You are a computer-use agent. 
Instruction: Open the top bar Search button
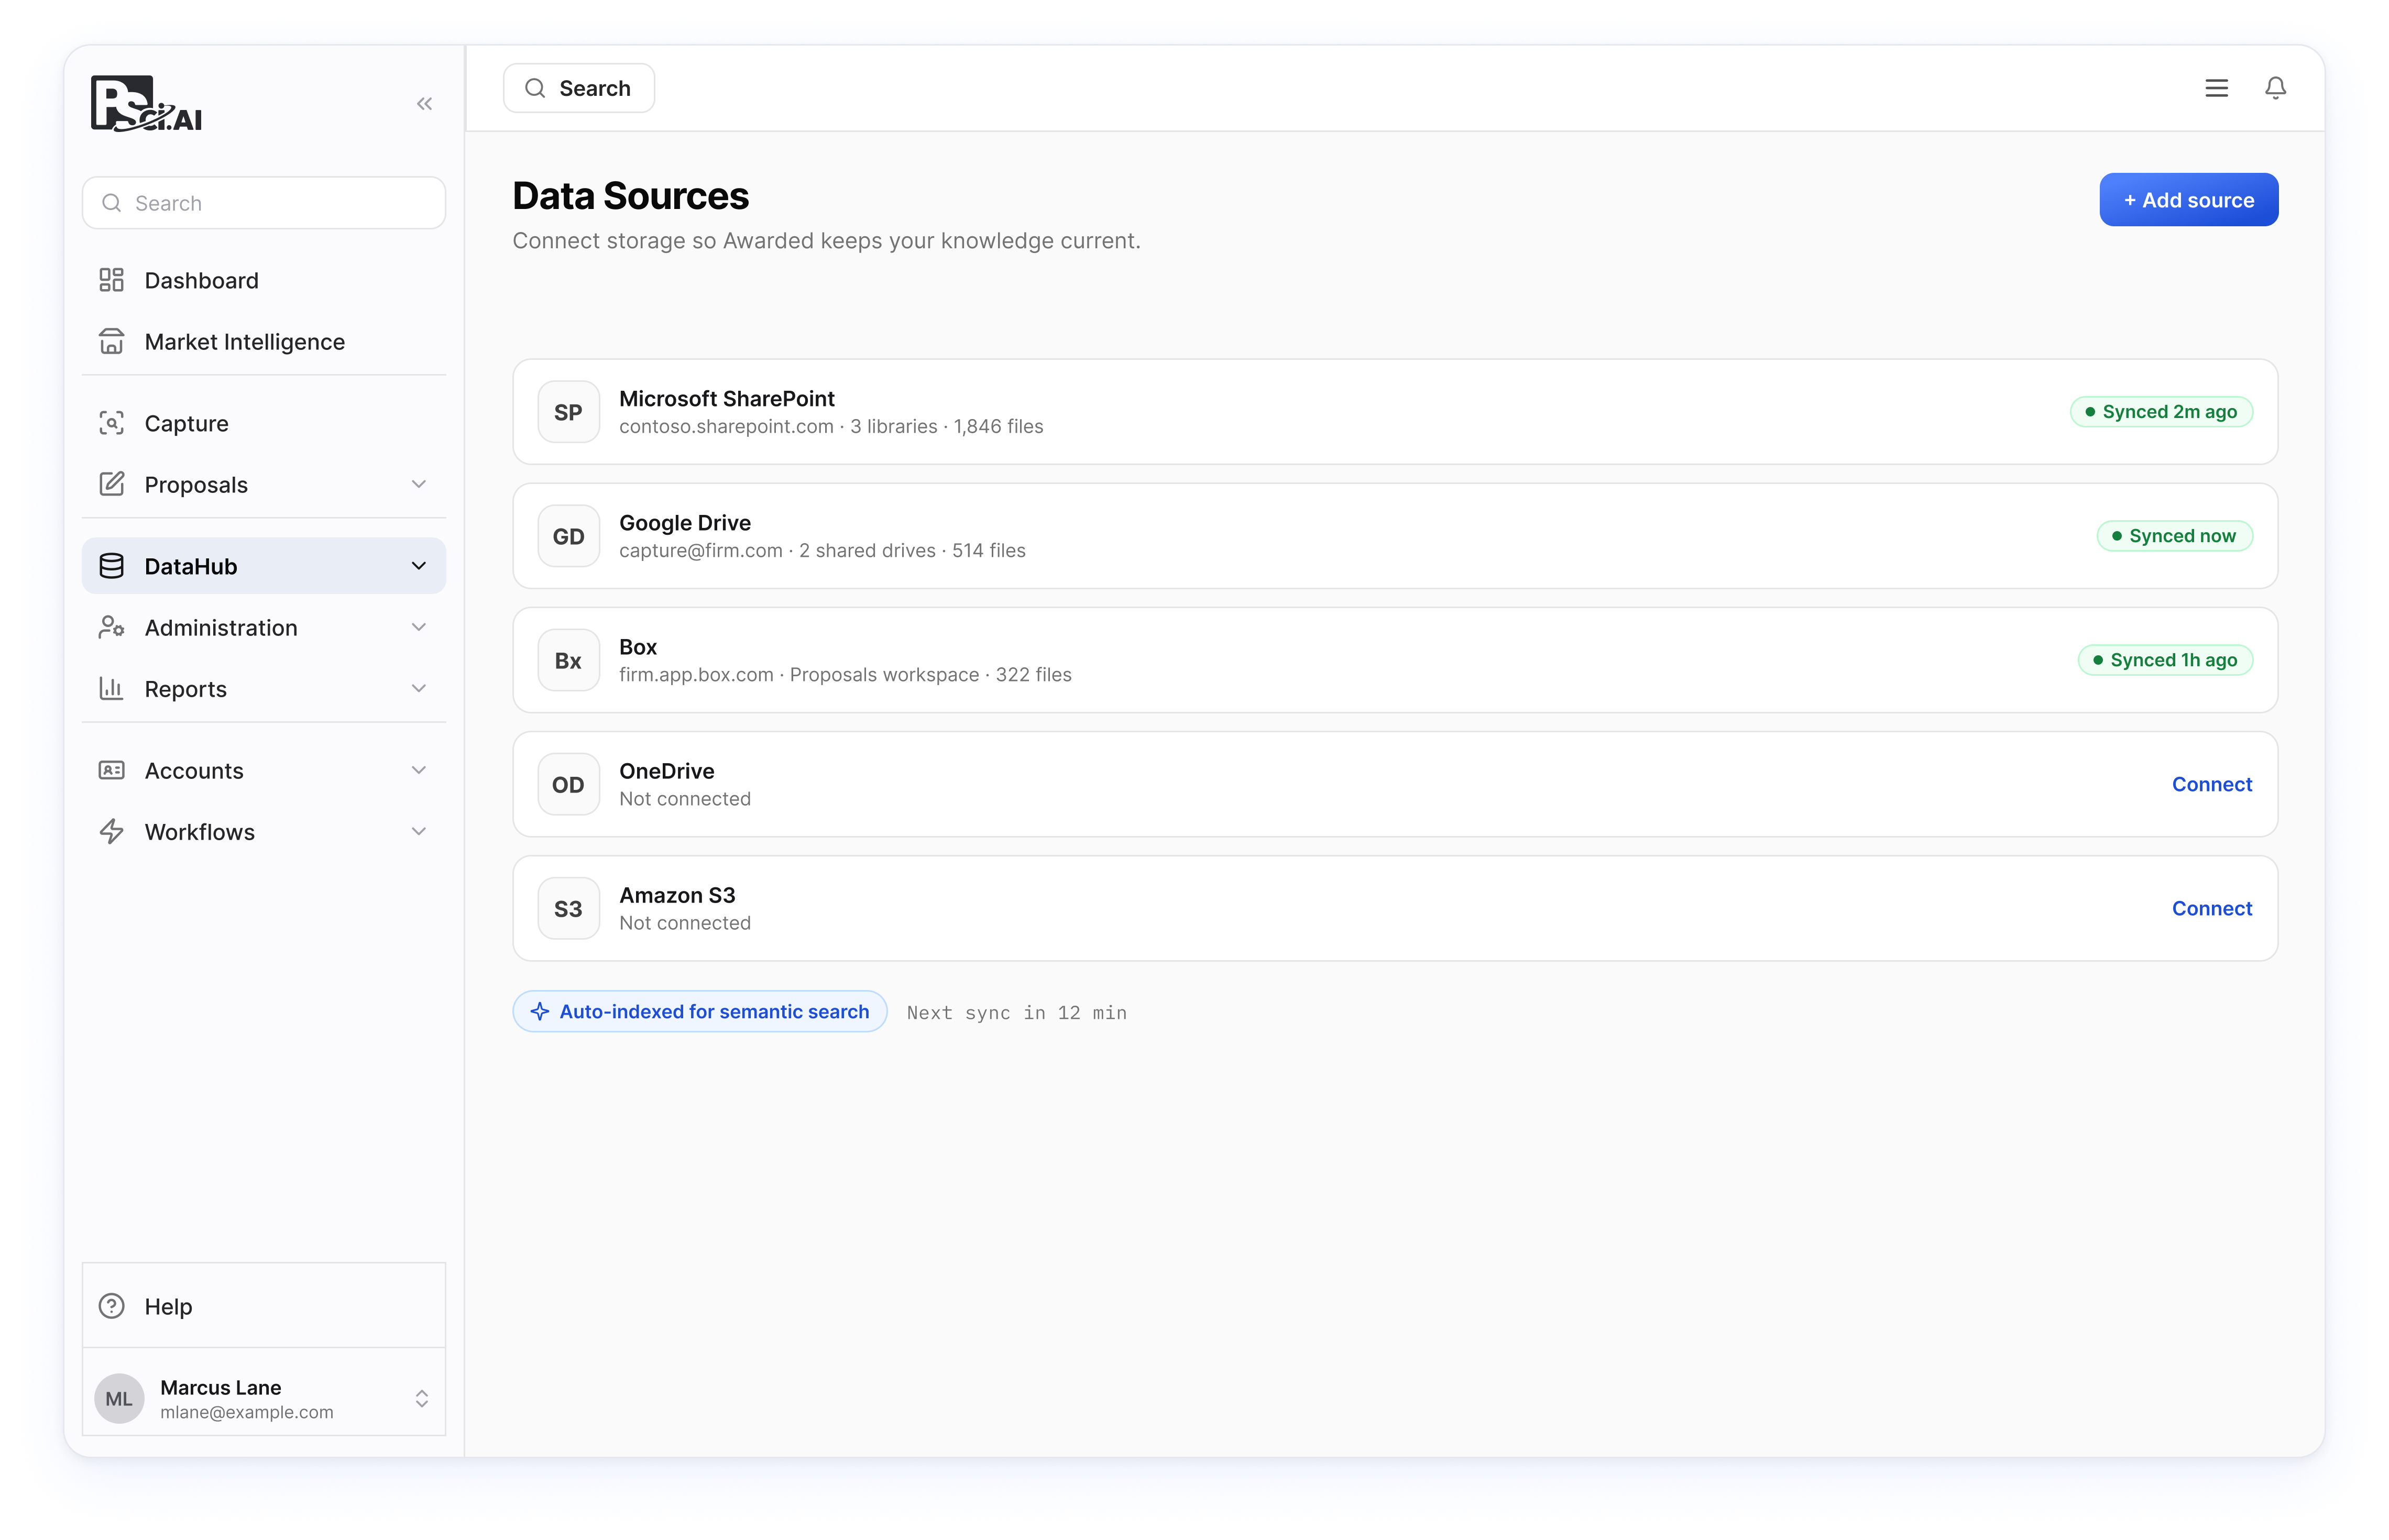point(579,88)
